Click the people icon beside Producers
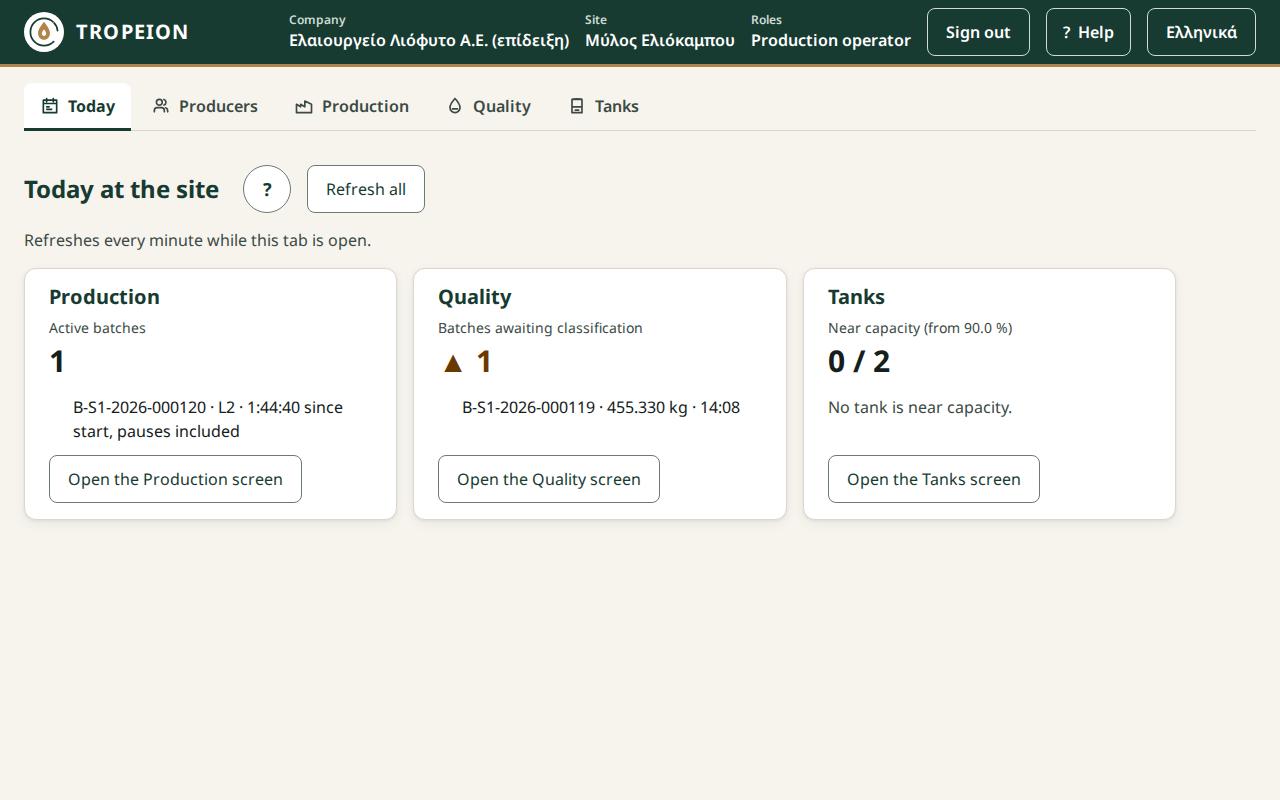1280x800 pixels. pyautogui.click(x=161, y=106)
